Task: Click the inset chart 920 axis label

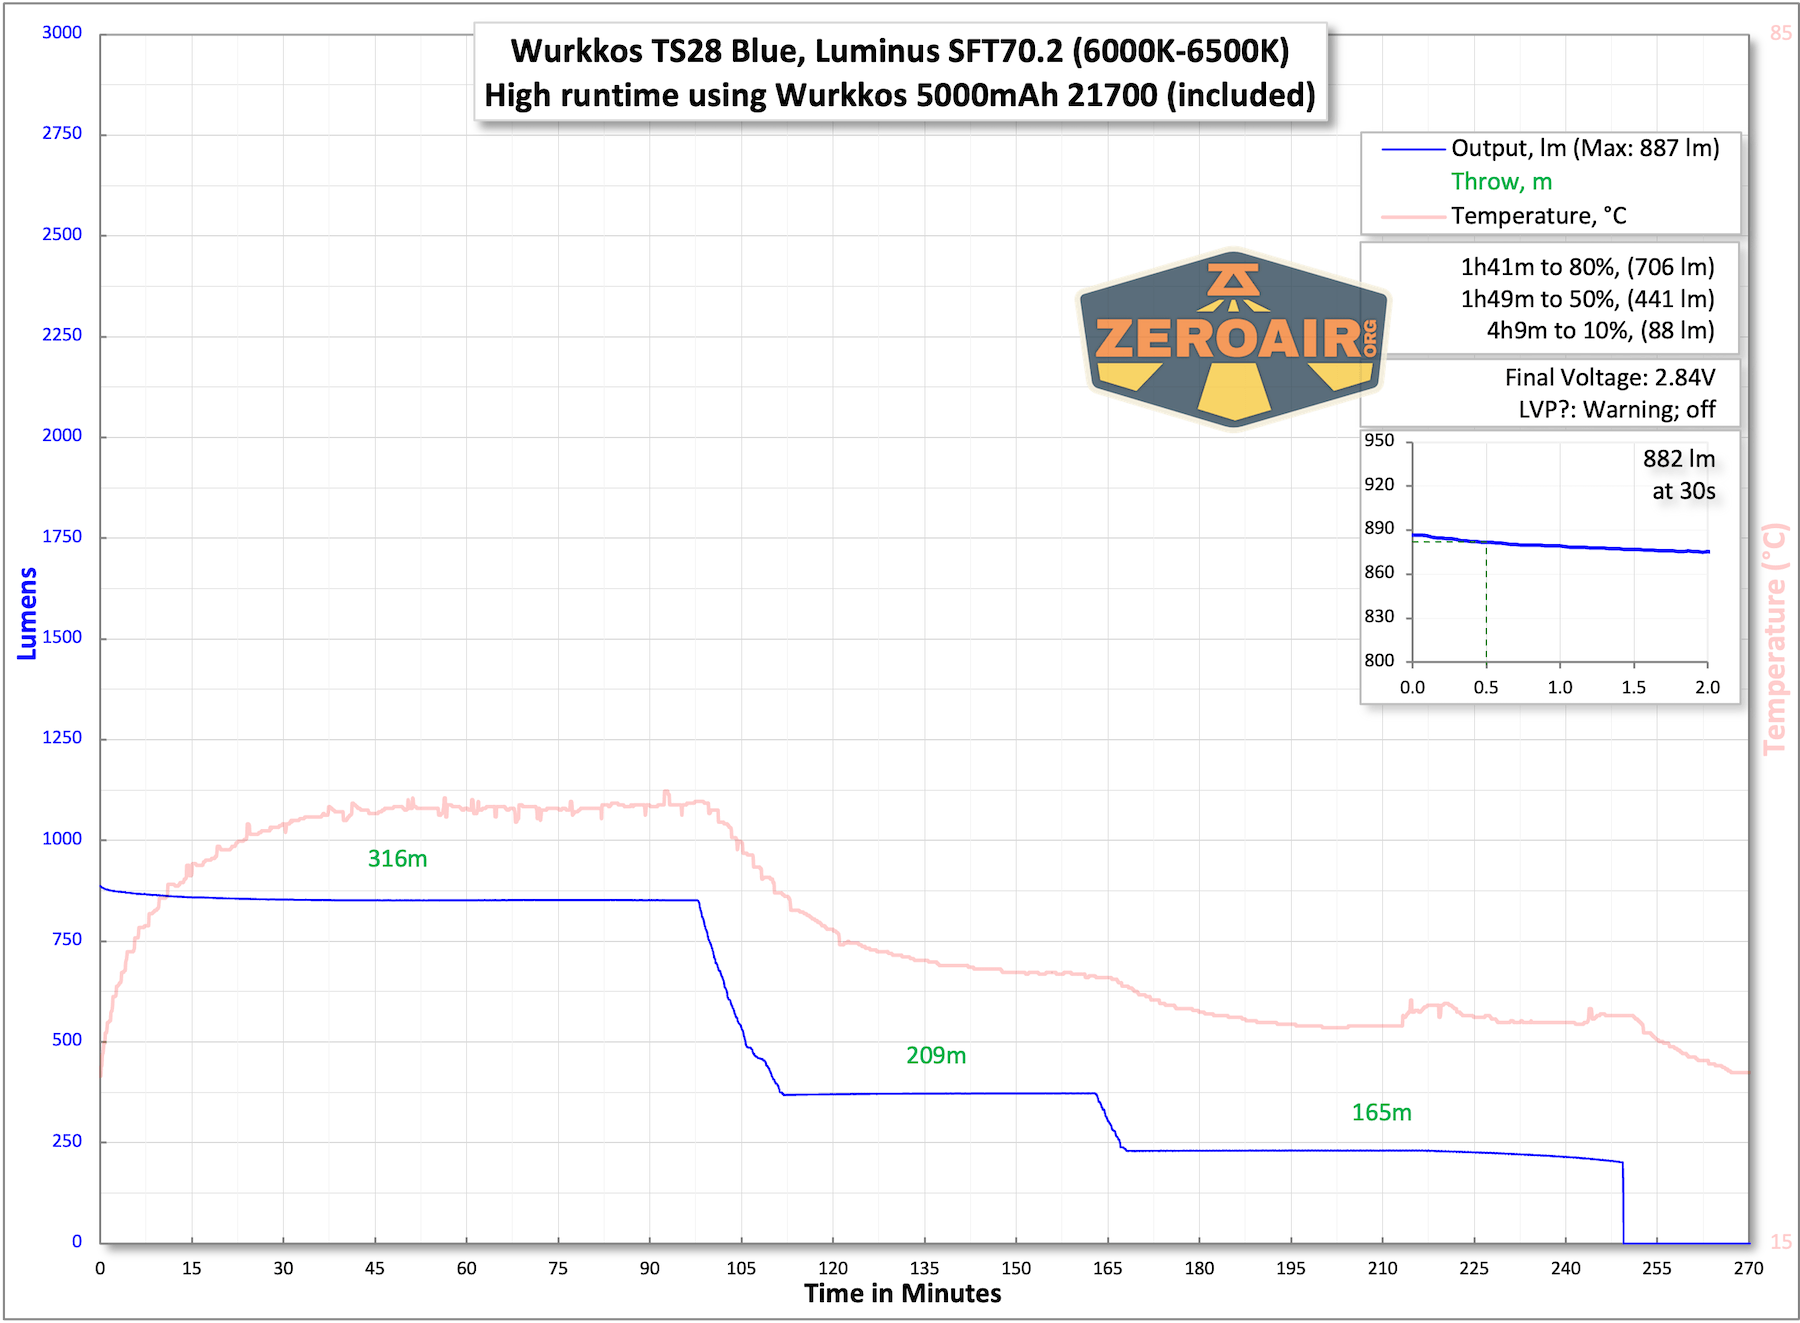Action: click(1379, 485)
